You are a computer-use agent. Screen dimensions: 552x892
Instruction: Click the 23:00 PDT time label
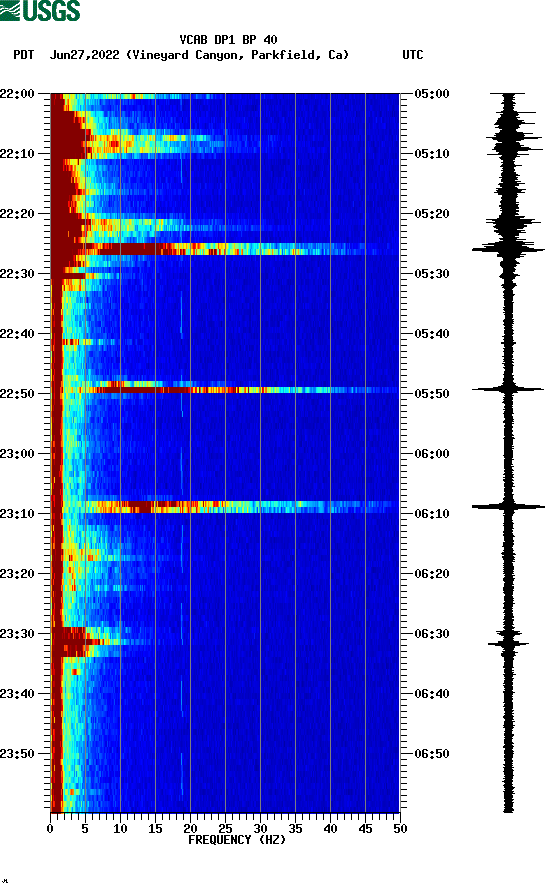17,454
